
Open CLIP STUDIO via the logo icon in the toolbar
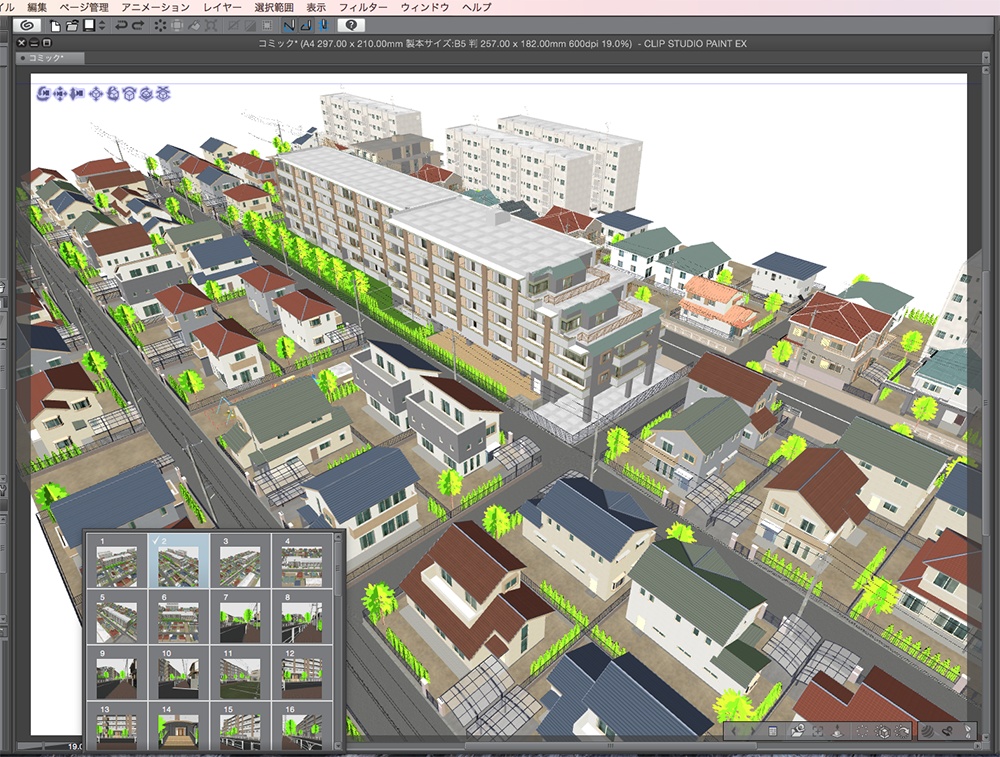[28, 25]
